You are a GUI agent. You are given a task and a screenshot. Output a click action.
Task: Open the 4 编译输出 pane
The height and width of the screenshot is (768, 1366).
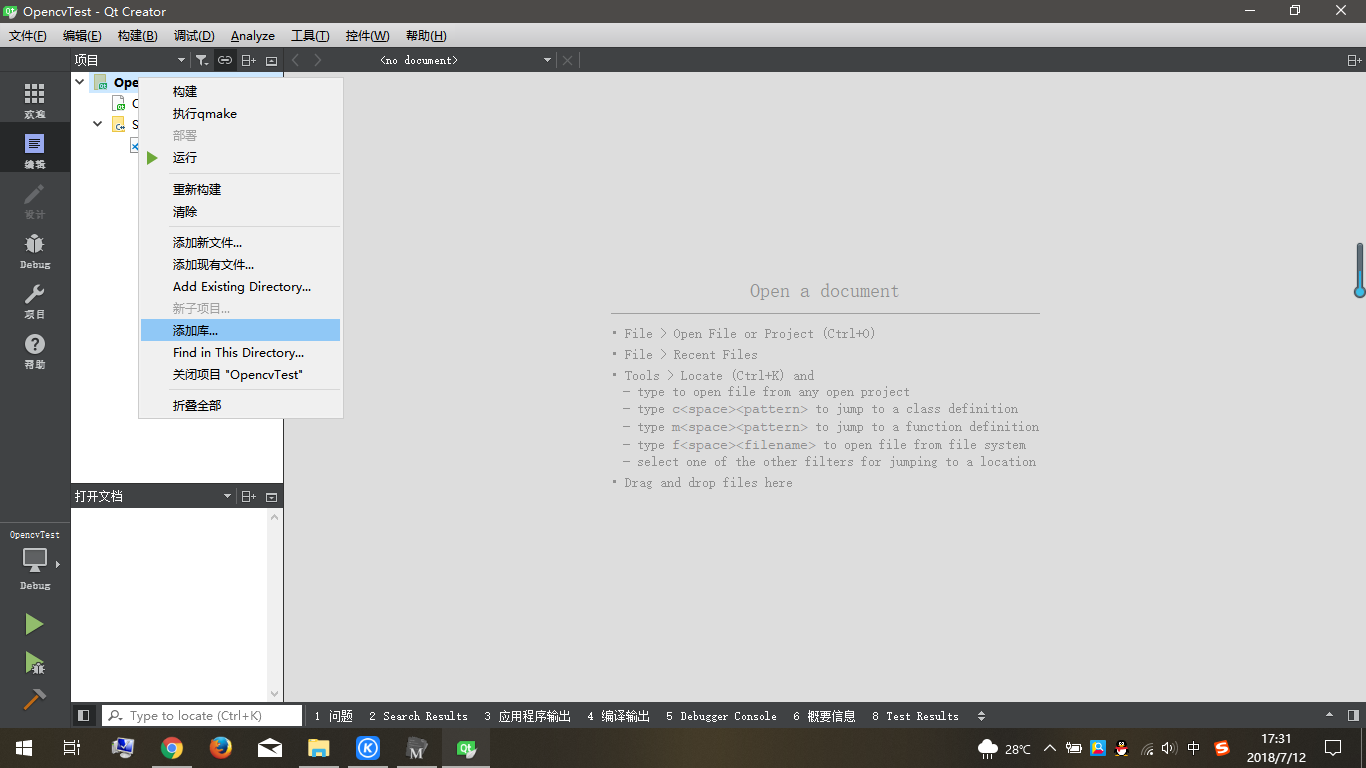(x=618, y=716)
